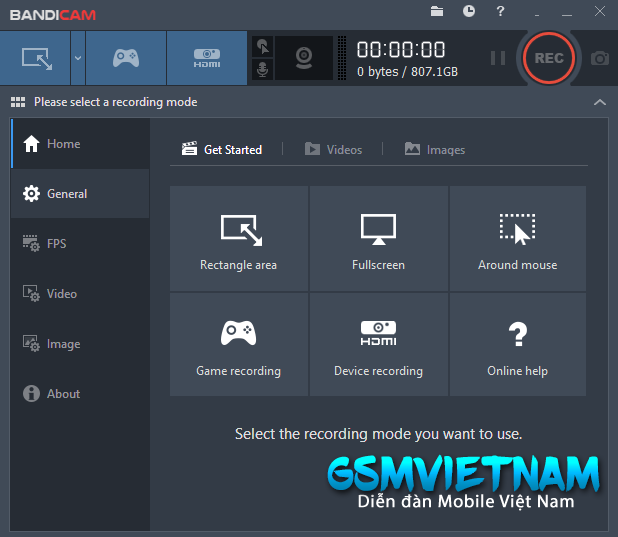Click the '0 bytes / 807.1GB' storage text
This screenshot has width=618, height=537.
tap(407, 71)
